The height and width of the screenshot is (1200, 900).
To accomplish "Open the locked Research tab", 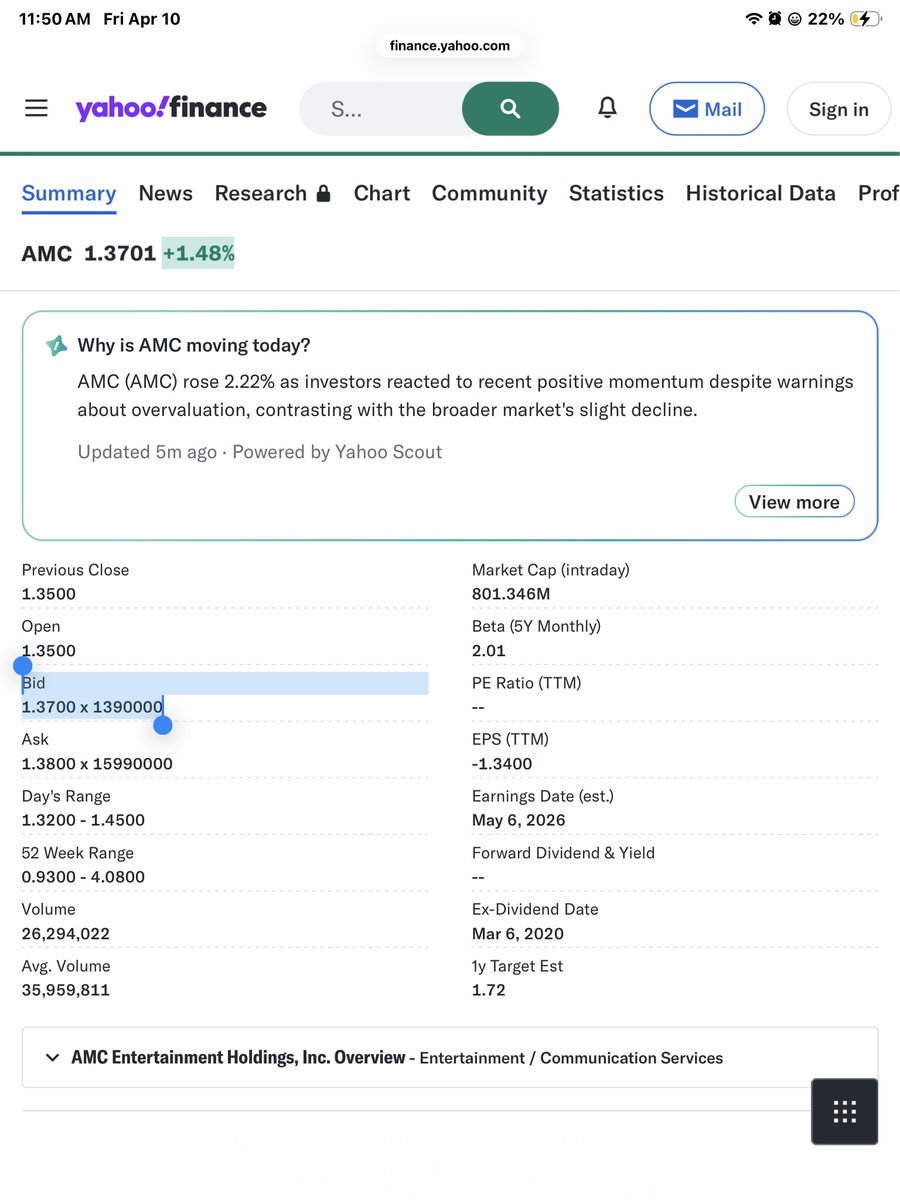I will [x=272, y=193].
